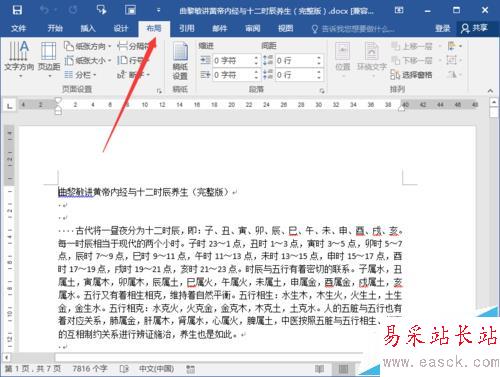
Task: Collapse the ribbon with the up chevron
Action: pyautogui.click(x=490, y=91)
